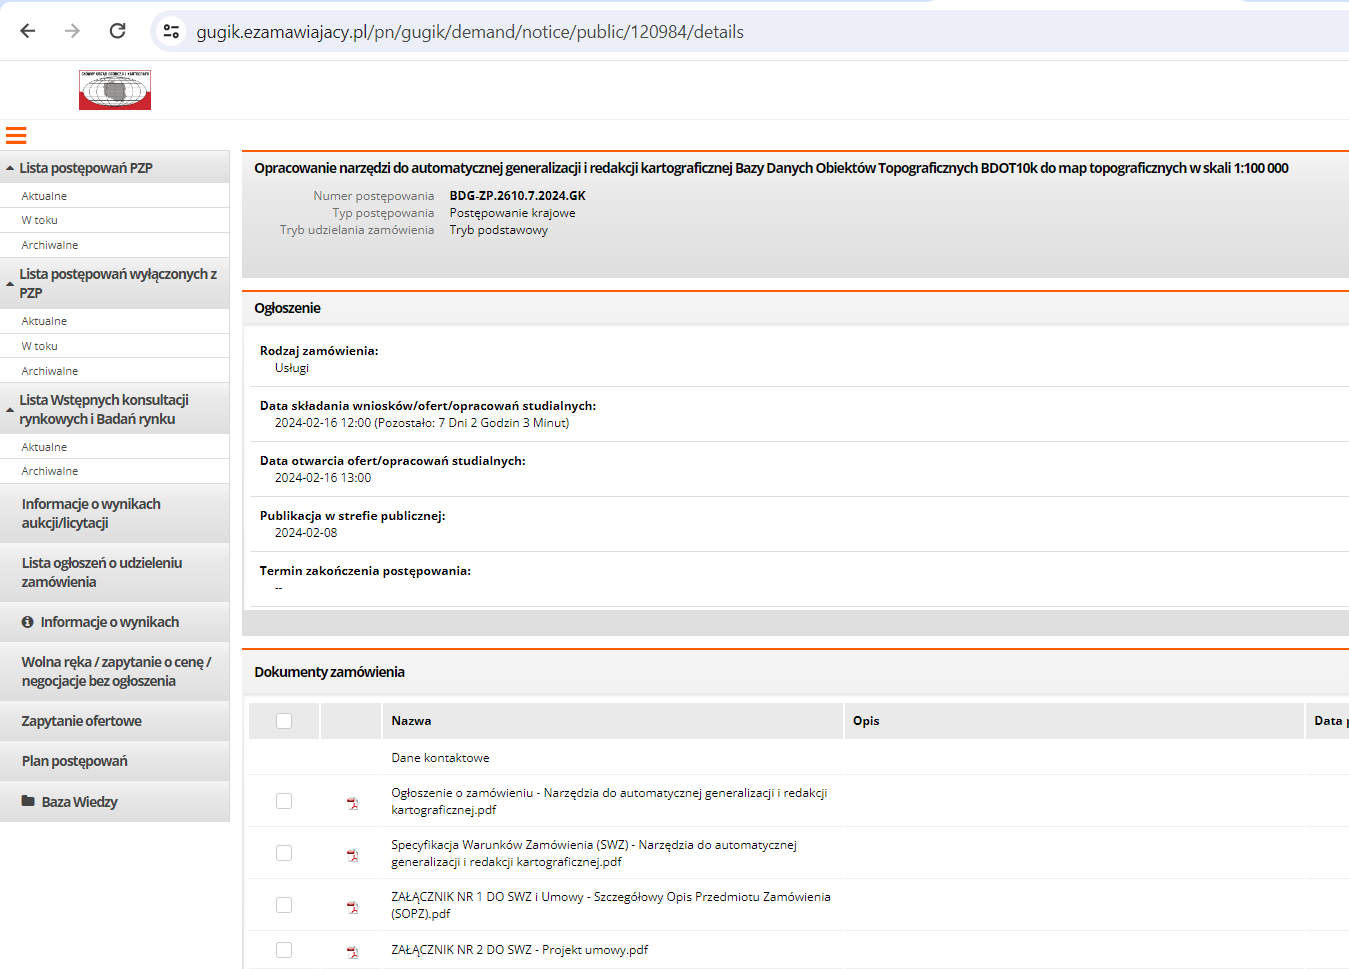Select Zapytanie ofertowe in sidebar
1349x969 pixels.
click(x=82, y=721)
